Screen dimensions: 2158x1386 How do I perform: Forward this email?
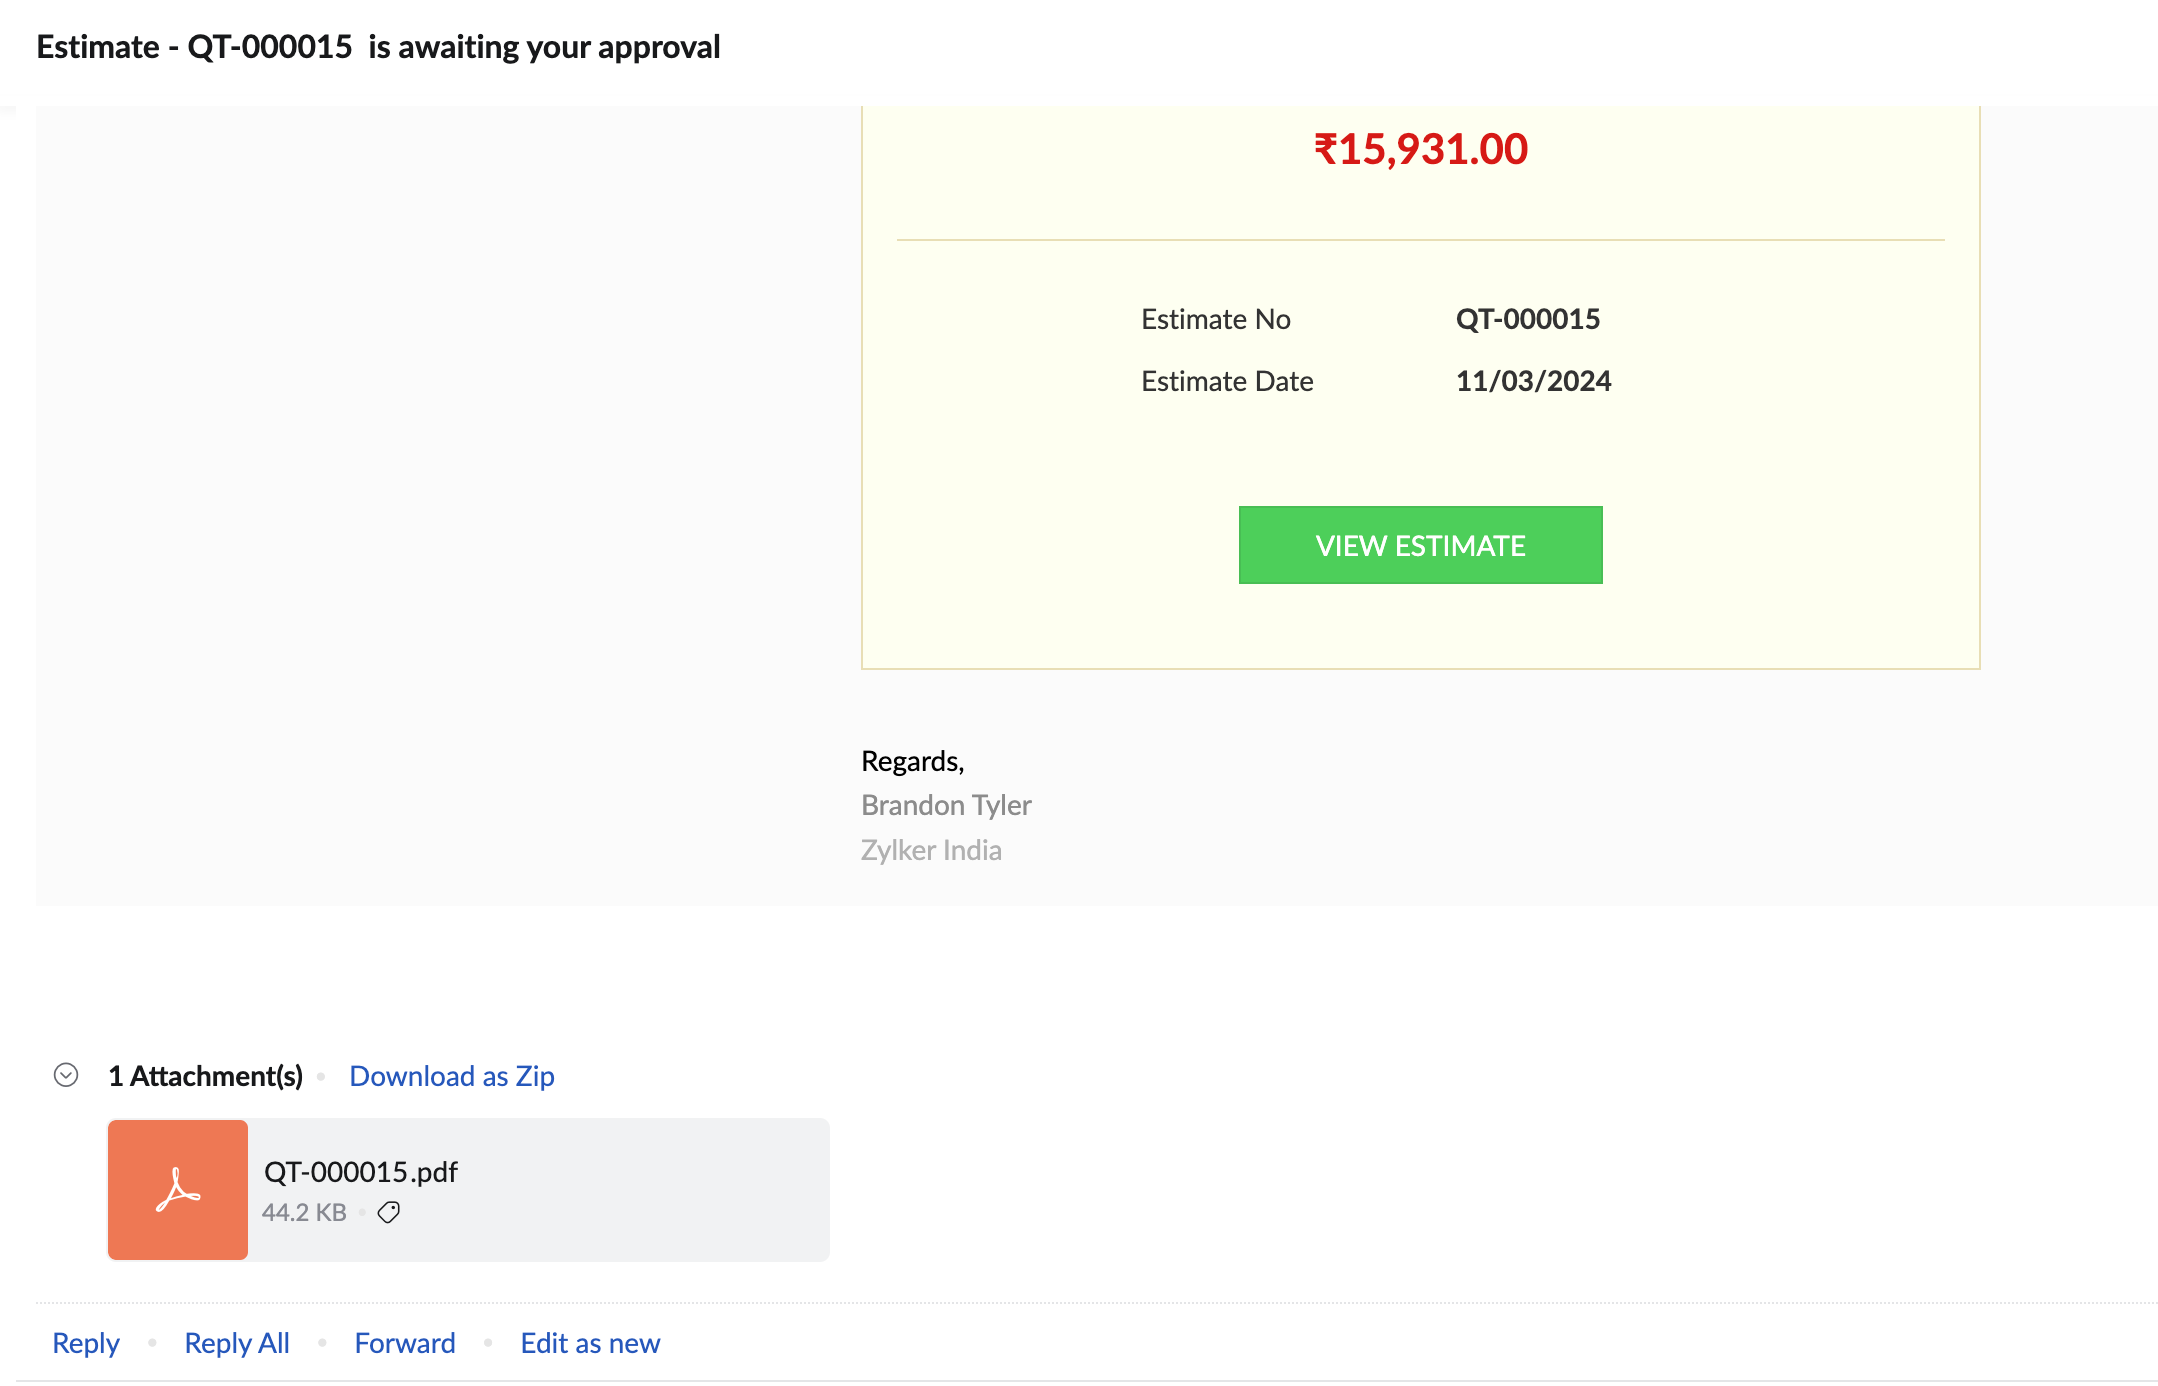(405, 1343)
